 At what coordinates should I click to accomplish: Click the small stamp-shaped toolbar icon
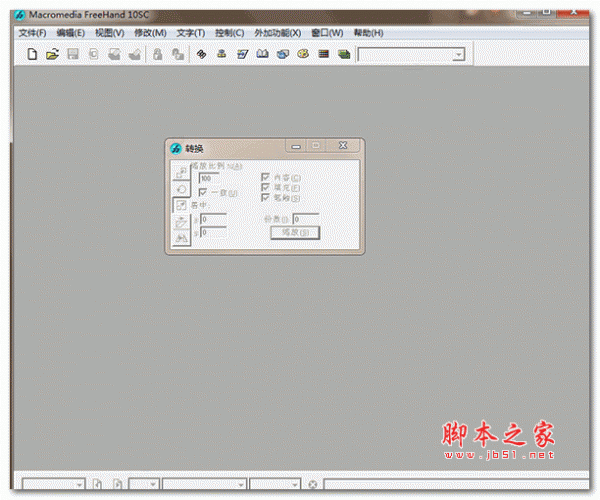[x=222, y=54]
